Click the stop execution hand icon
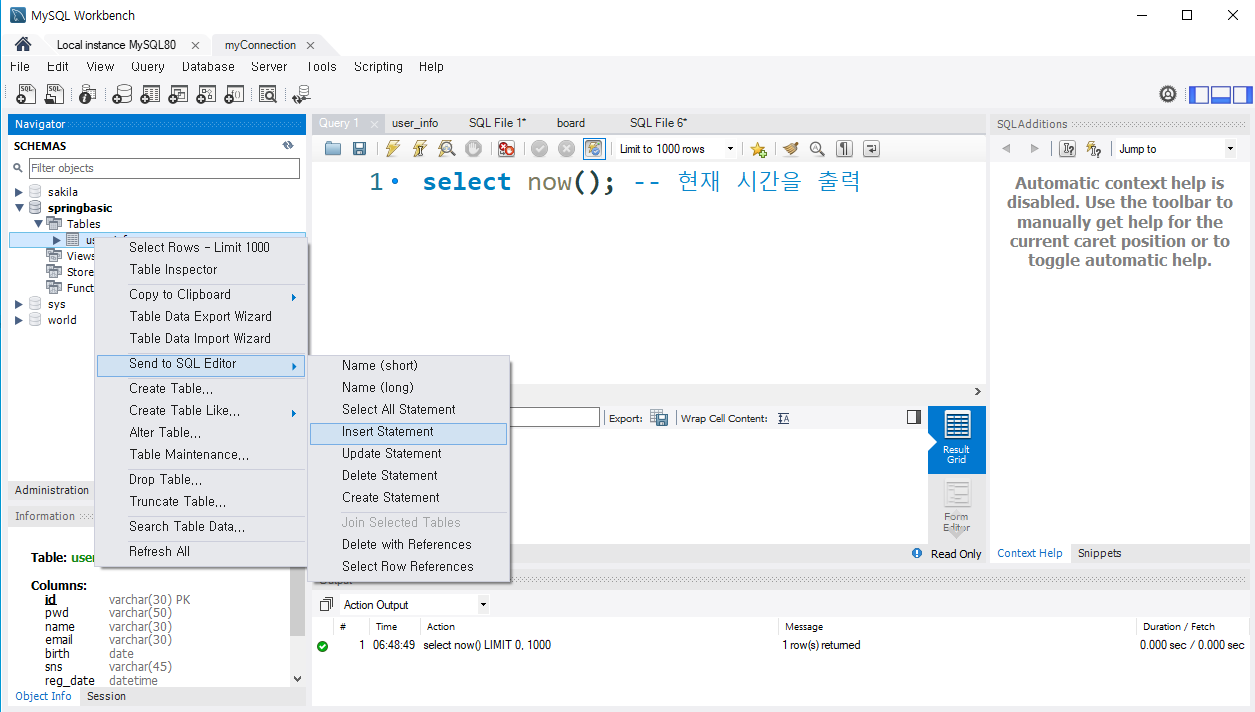 click(x=473, y=148)
